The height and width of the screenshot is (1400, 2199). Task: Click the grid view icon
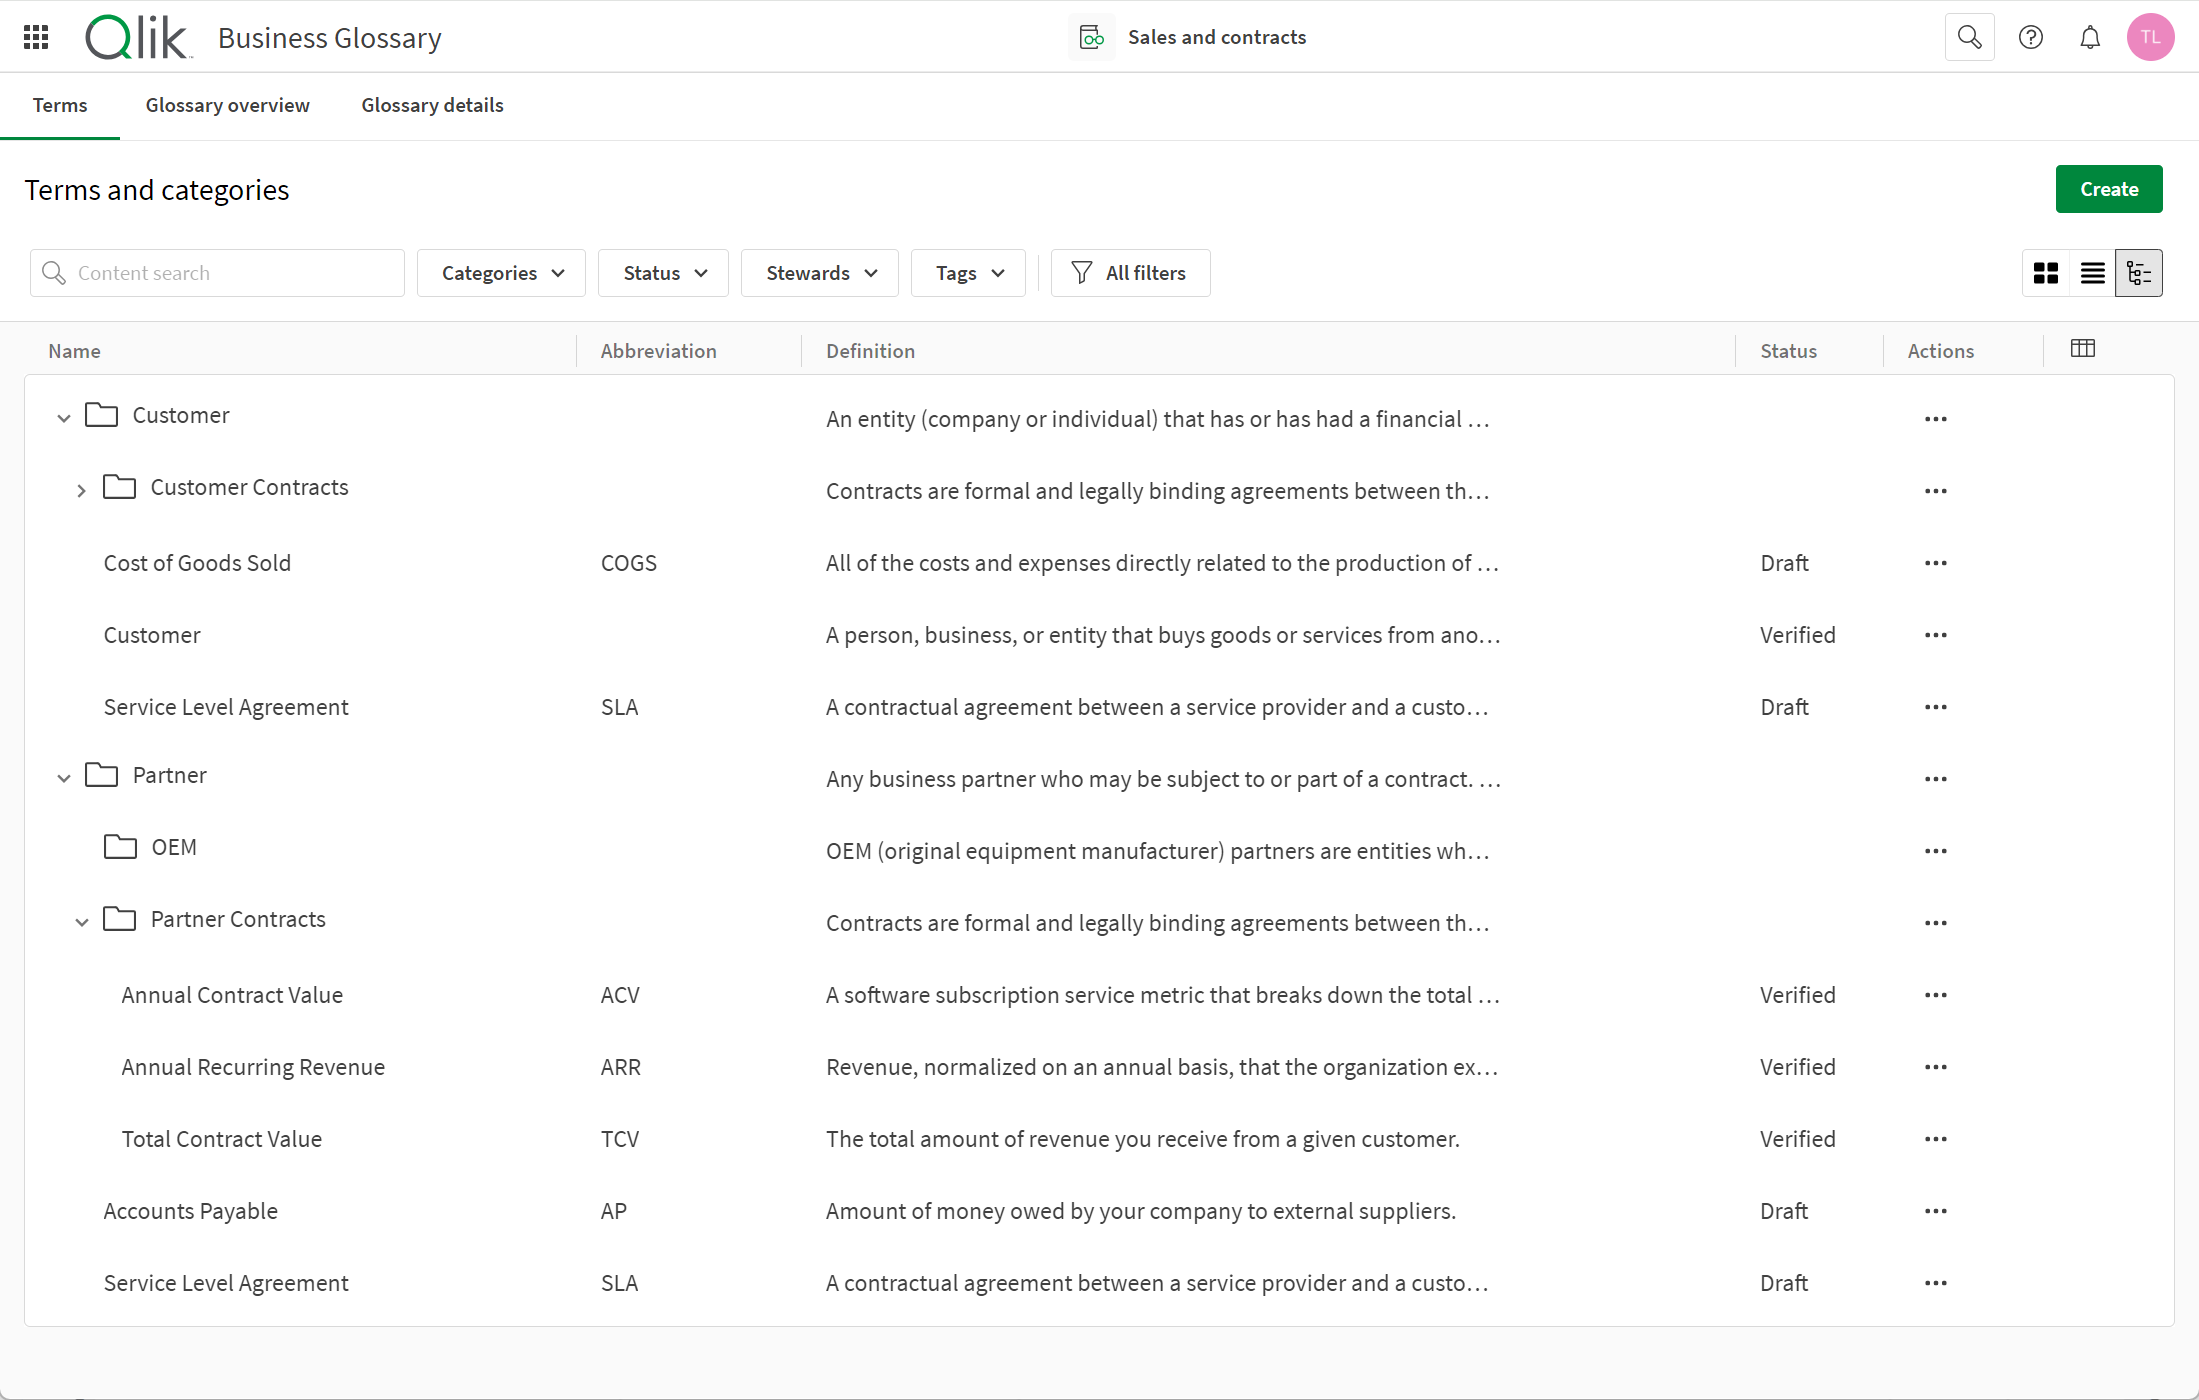2047,273
